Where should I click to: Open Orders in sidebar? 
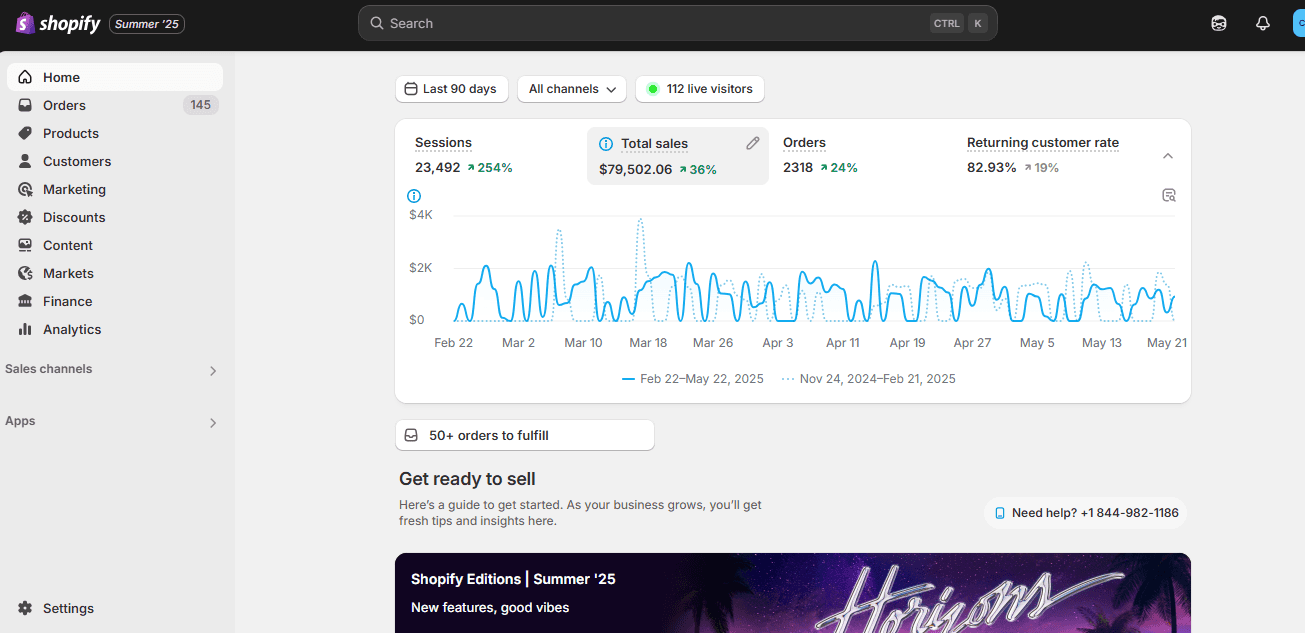(x=115, y=105)
